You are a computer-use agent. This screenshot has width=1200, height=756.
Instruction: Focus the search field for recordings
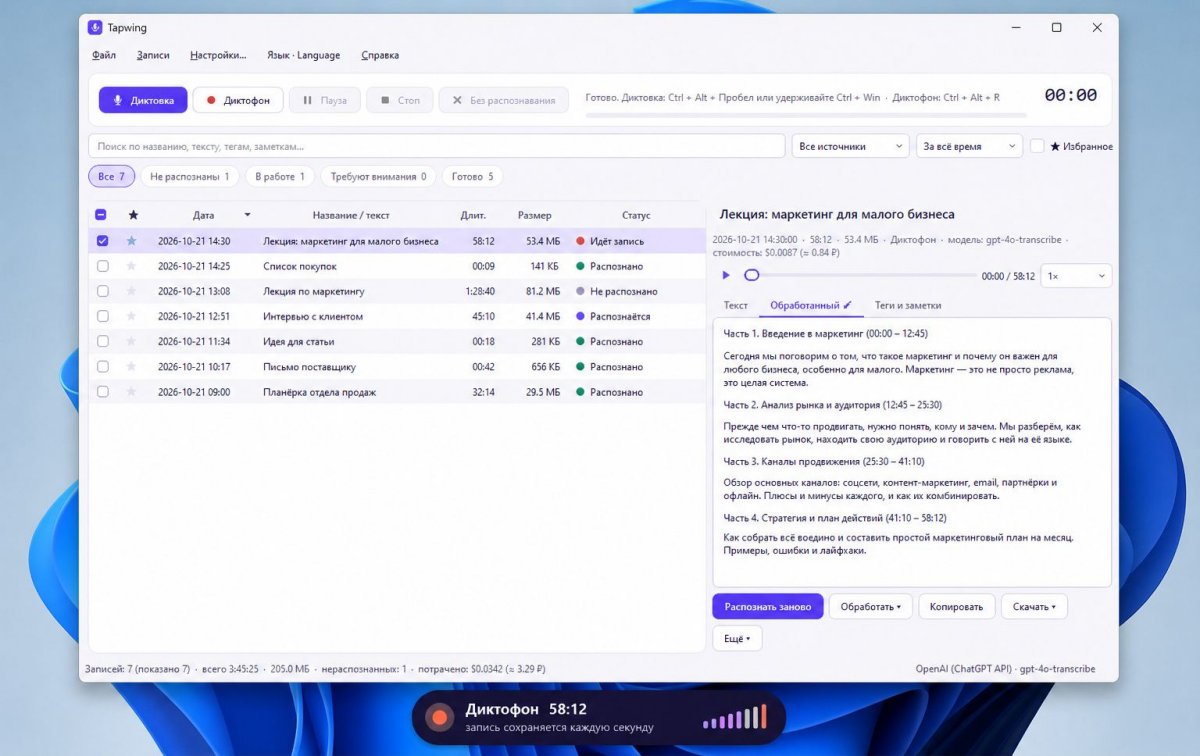[x=437, y=146]
